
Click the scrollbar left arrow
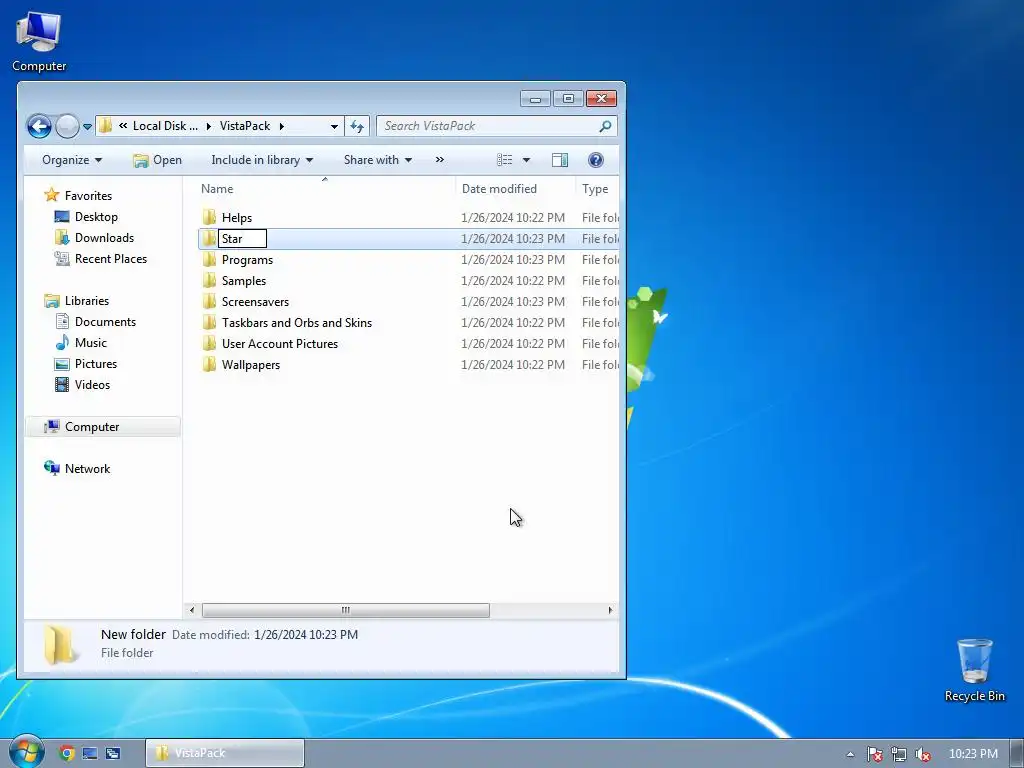pos(191,610)
